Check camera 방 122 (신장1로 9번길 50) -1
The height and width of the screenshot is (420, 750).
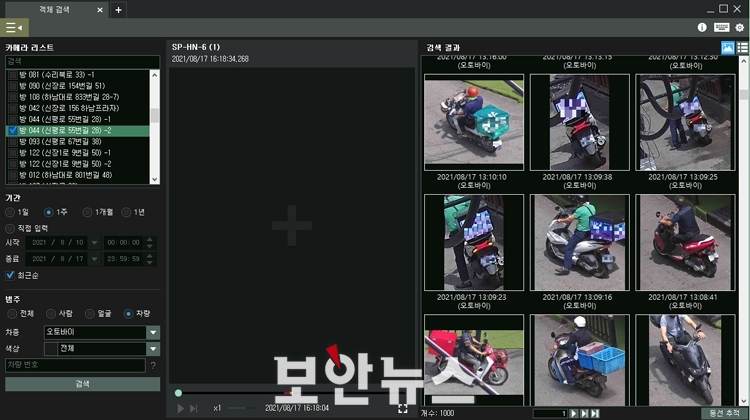(12, 153)
